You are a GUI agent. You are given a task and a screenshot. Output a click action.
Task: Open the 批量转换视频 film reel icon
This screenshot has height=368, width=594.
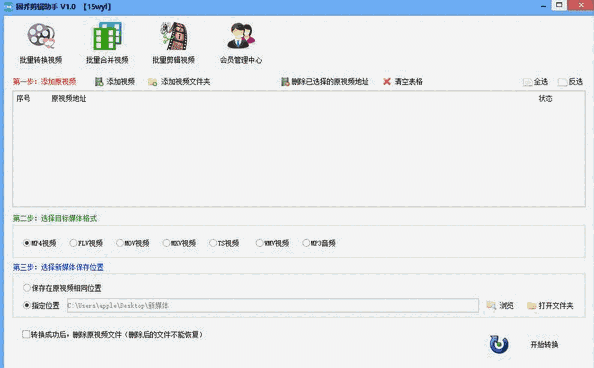(x=41, y=36)
